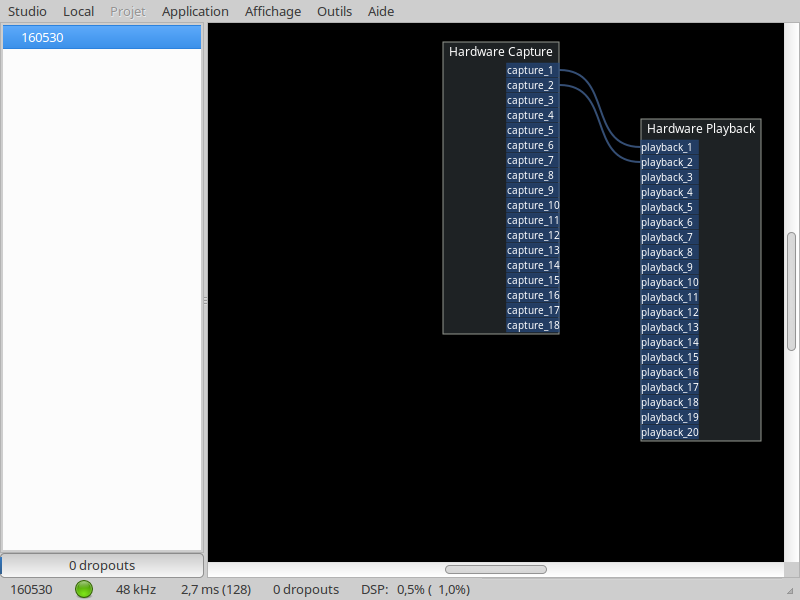Image resolution: width=800 pixels, height=600 pixels.
Task: Open the Aide menu
Action: click(381, 11)
